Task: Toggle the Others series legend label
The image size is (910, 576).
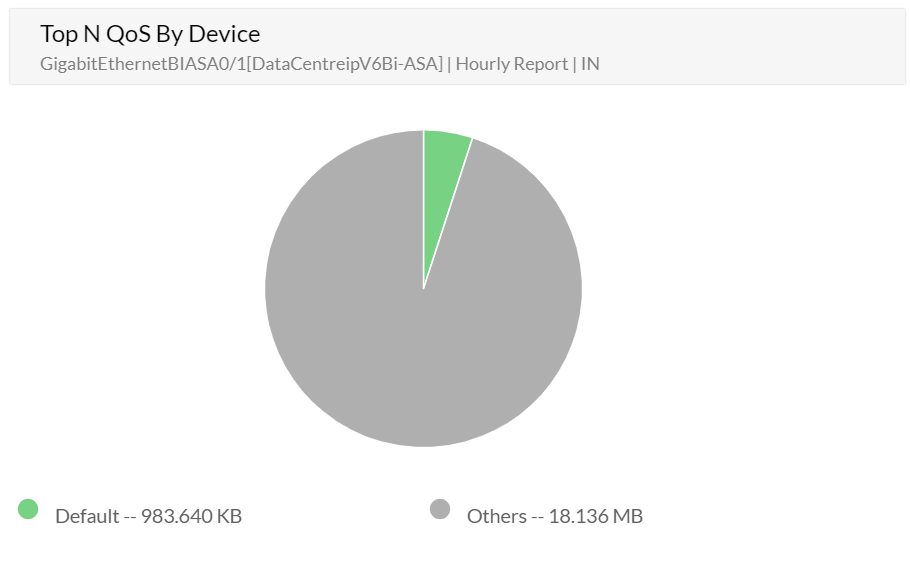Action: [x=554, y=516]
